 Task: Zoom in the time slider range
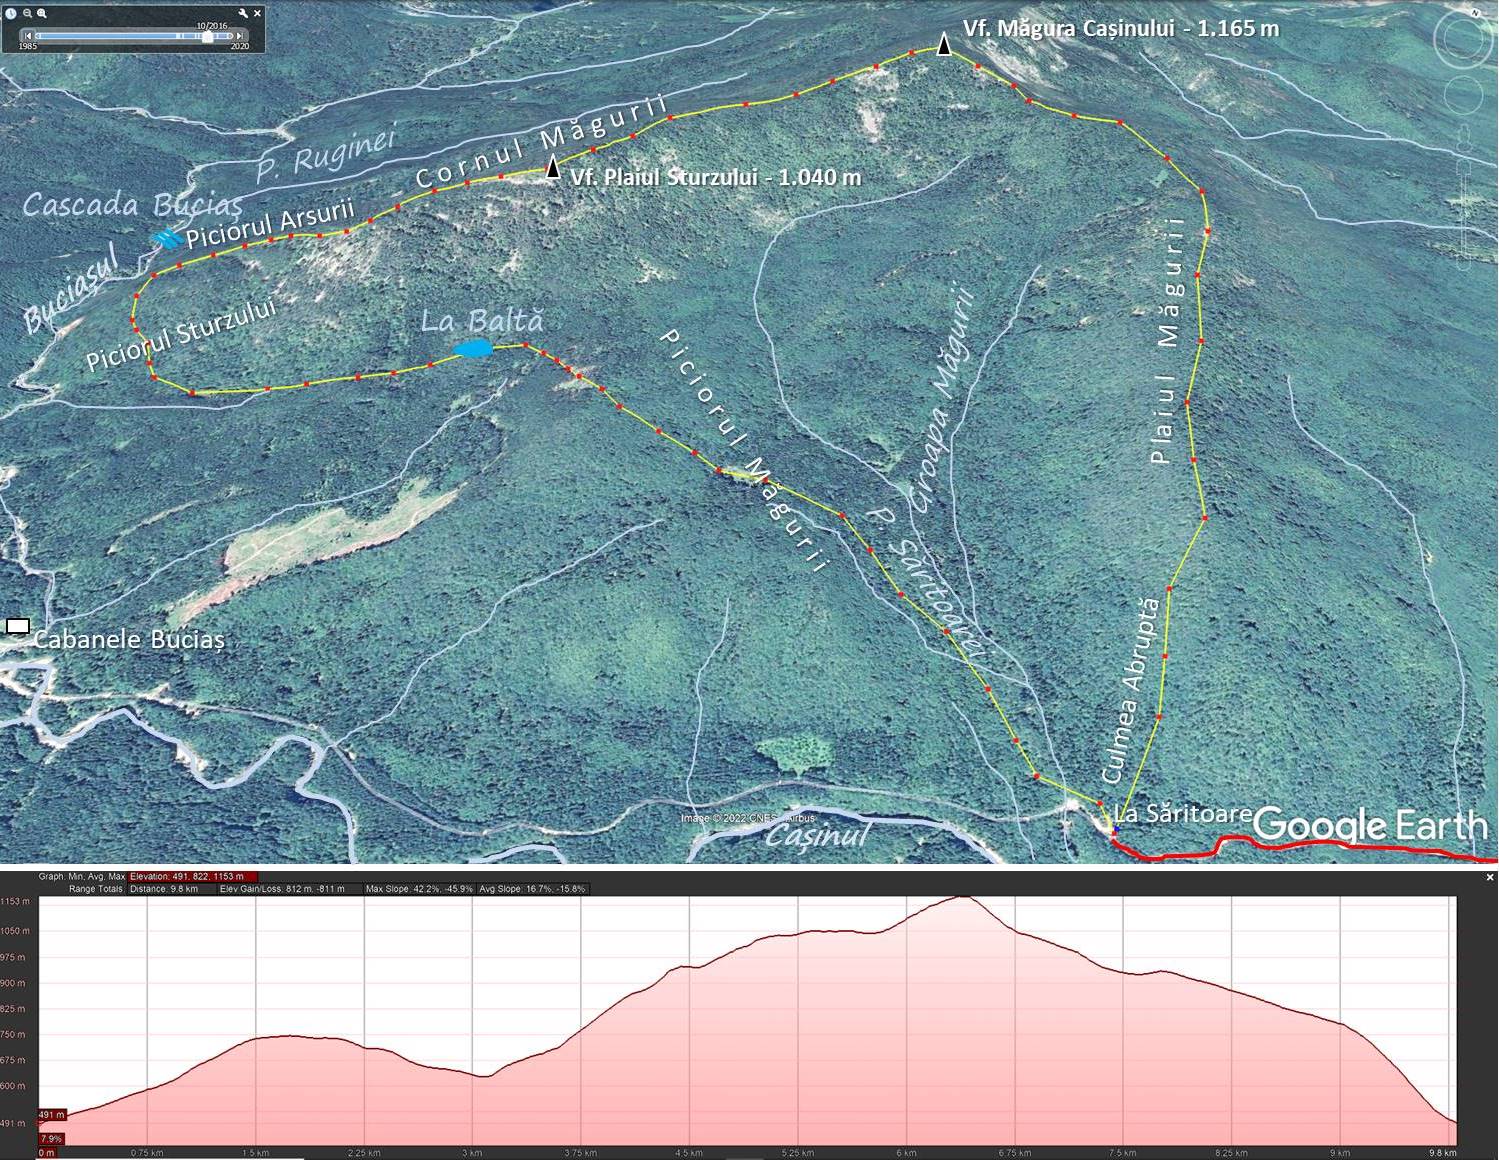point(41,13)
